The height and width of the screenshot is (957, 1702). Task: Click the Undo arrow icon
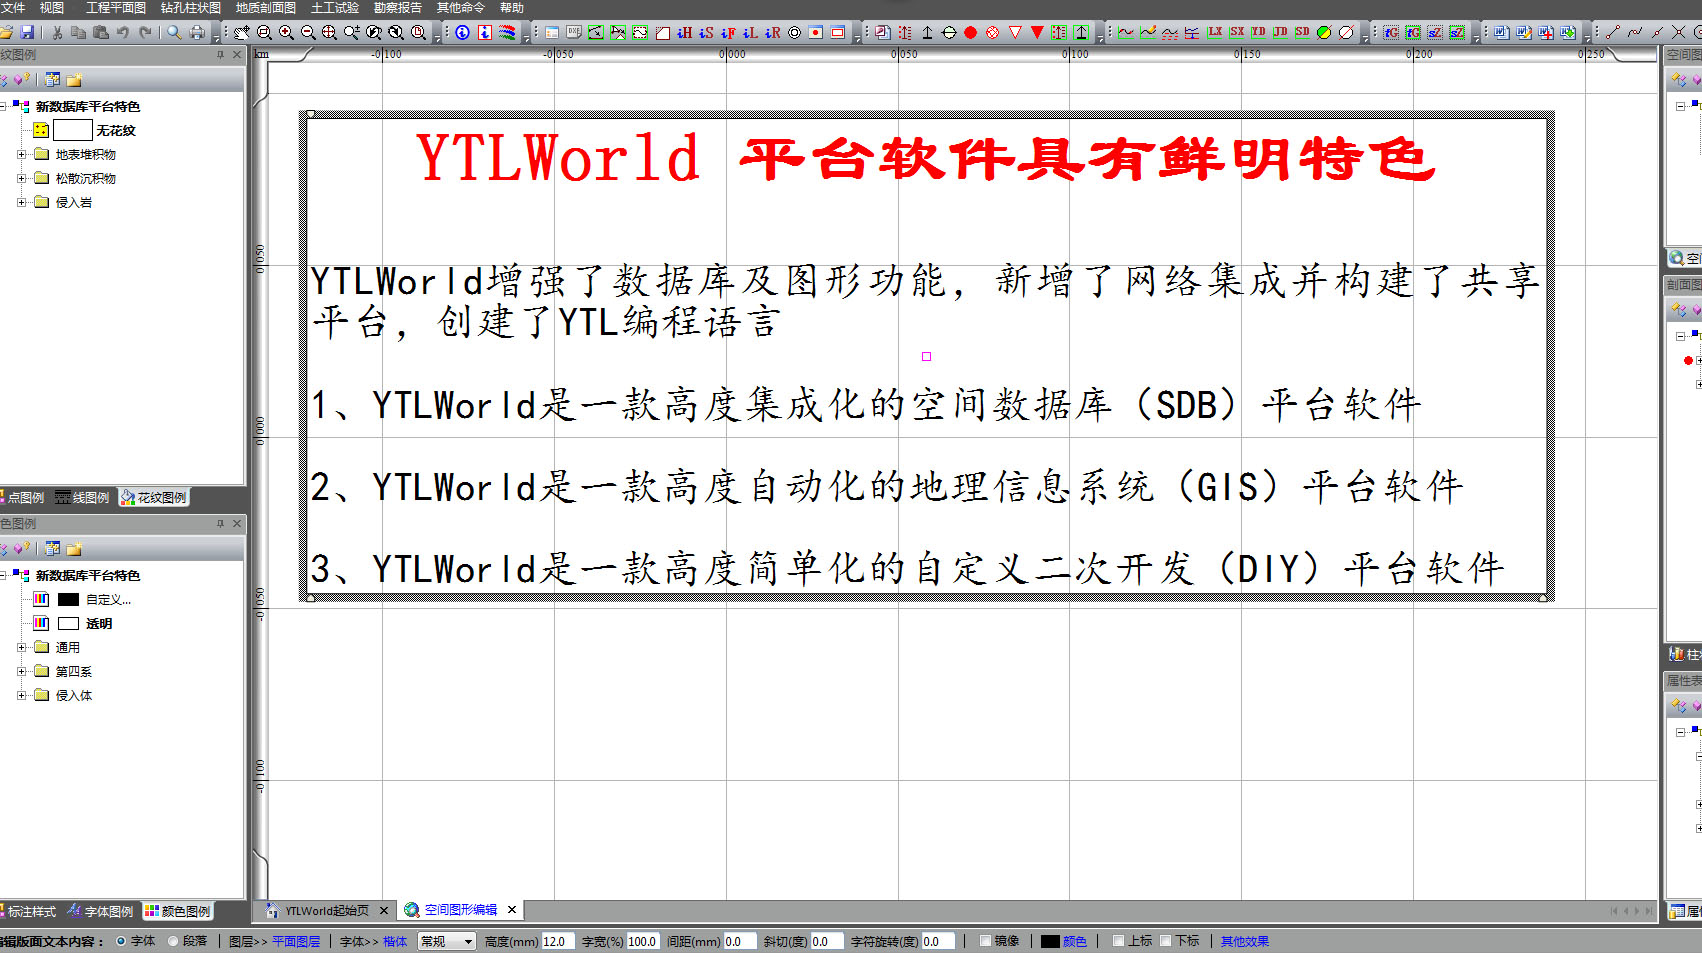tap(123, 33)
